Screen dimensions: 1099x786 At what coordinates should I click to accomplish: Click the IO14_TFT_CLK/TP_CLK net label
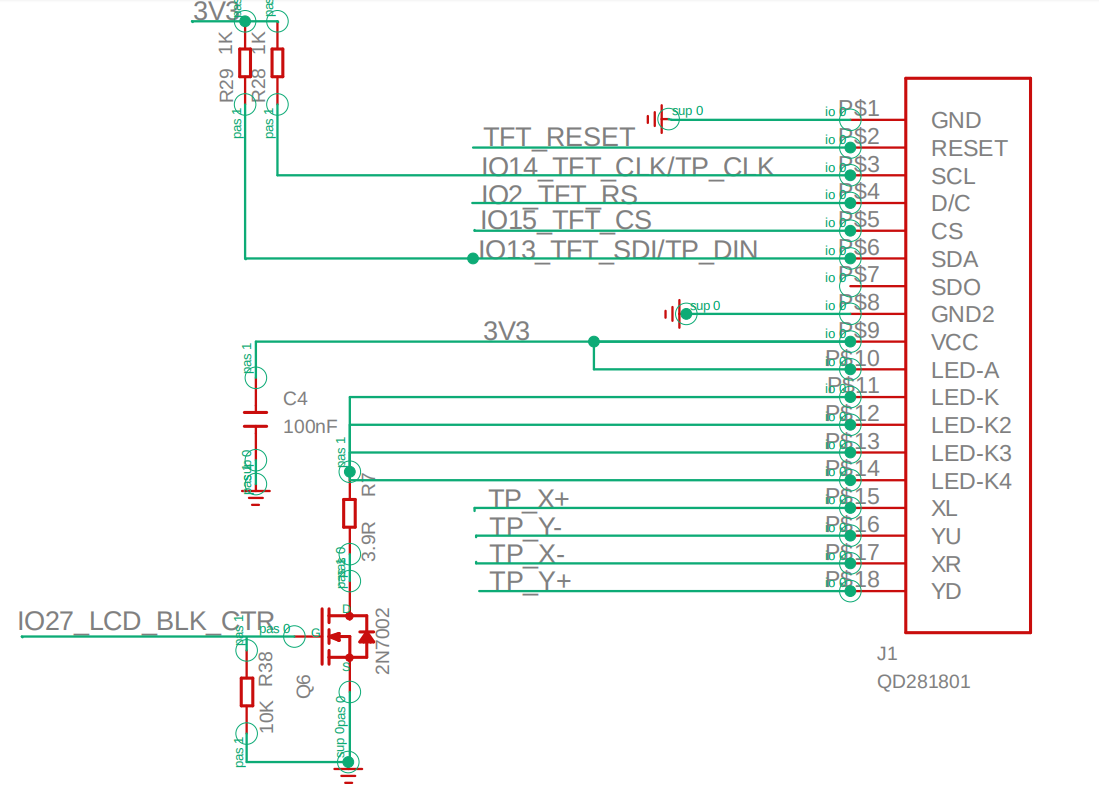point(627,166)
